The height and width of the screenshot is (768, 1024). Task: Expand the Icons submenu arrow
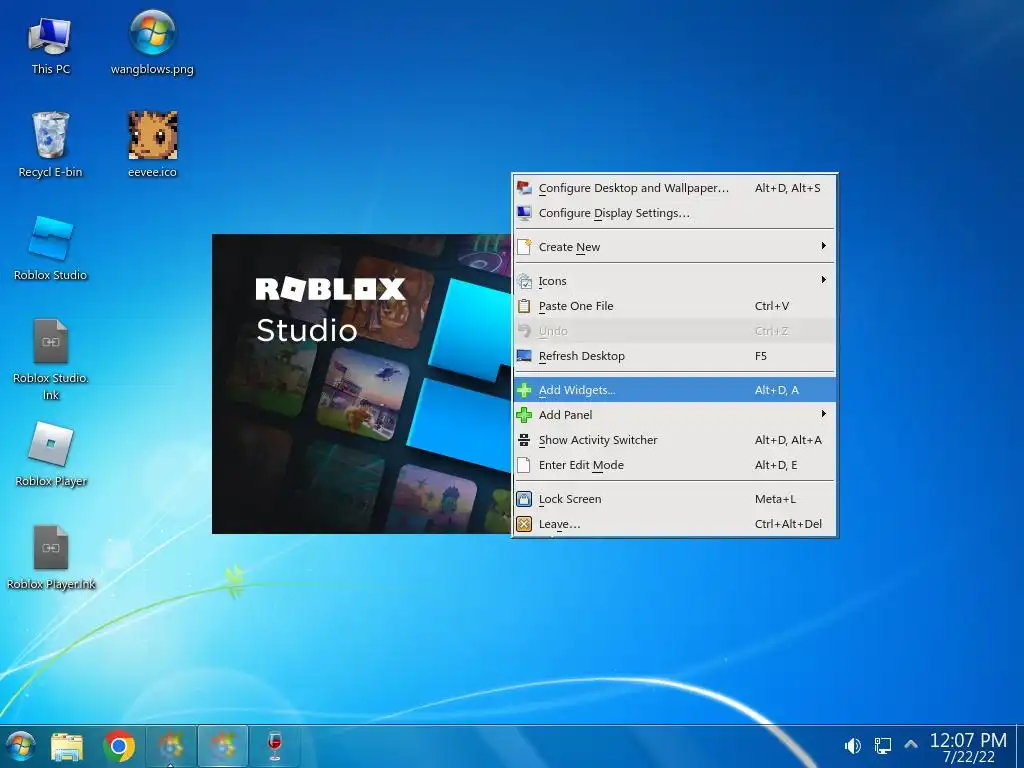[824, 280]
